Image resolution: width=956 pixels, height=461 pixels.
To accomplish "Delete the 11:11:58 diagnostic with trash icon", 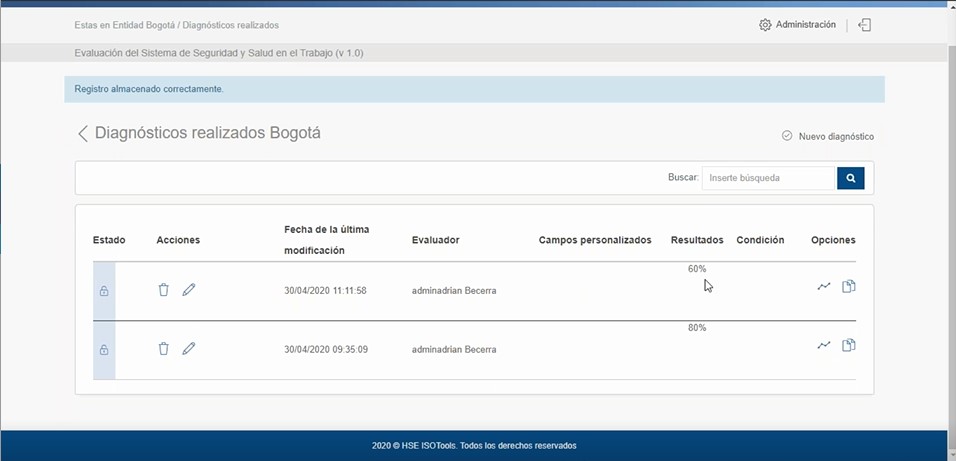I will pyautogui.click(x=164, y=290).
